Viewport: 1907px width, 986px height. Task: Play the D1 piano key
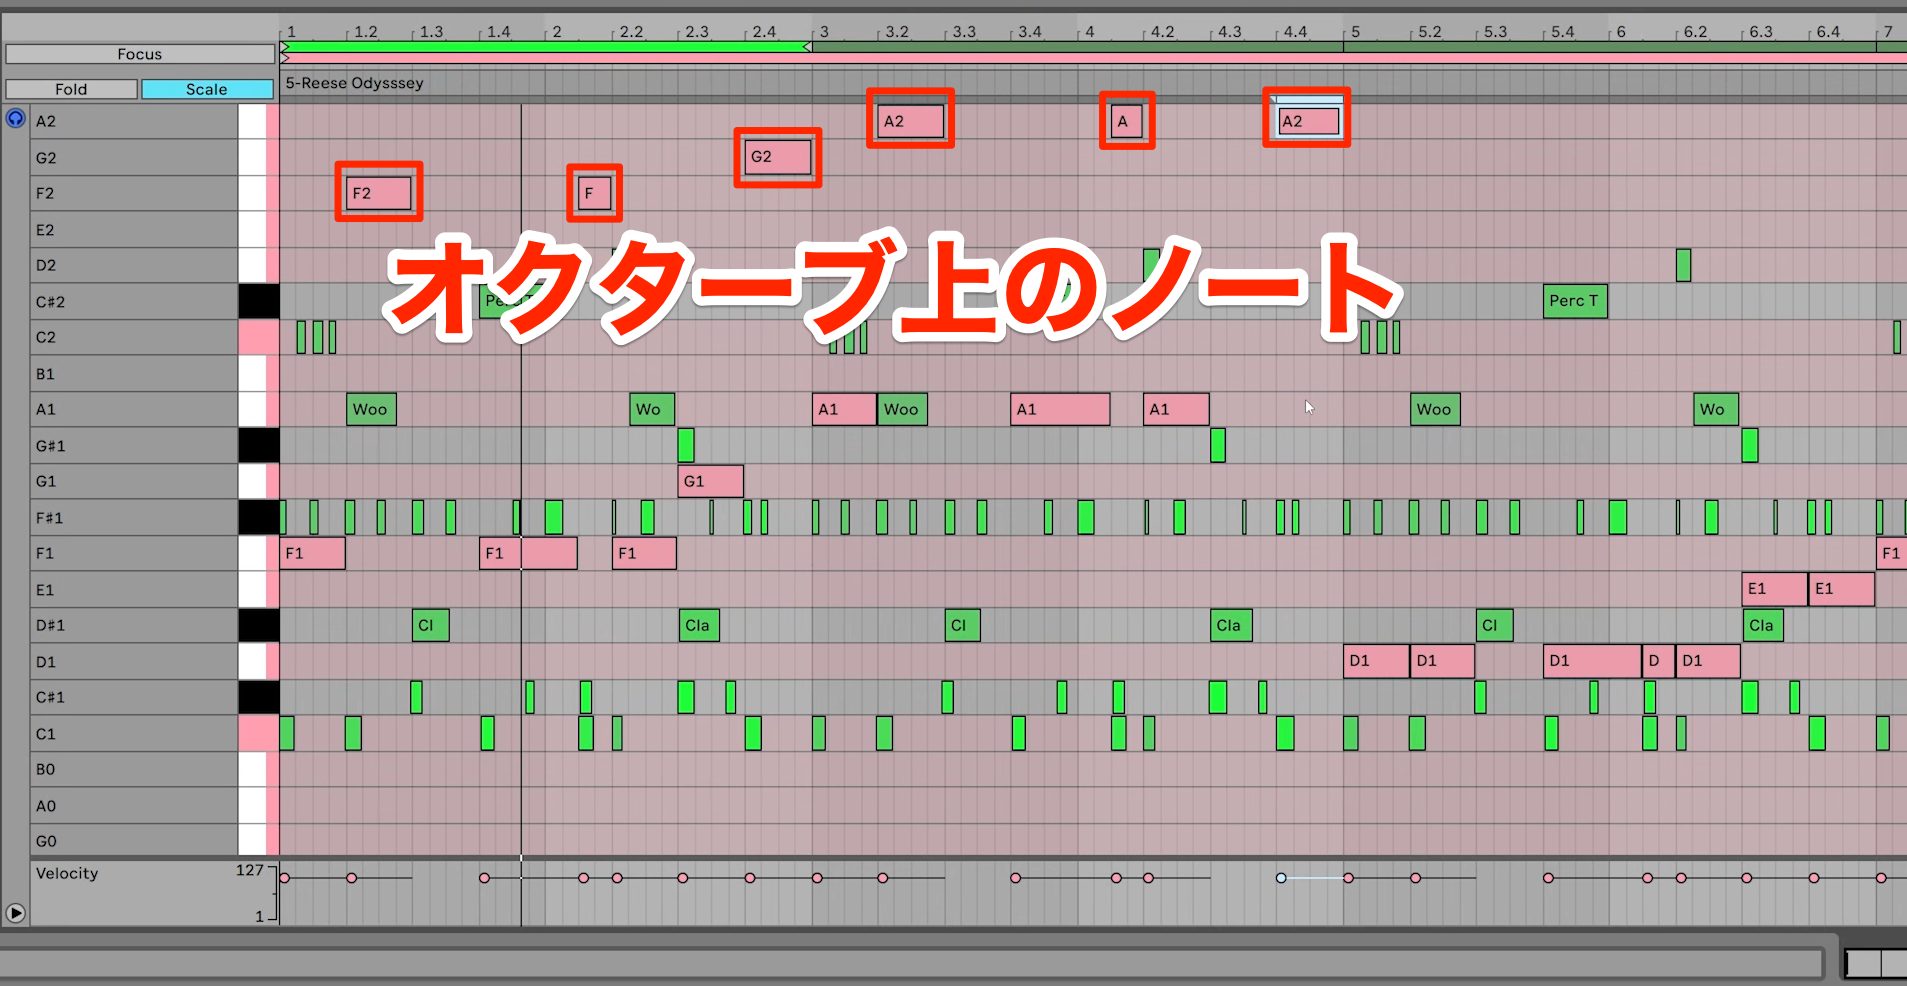point(252,661)
